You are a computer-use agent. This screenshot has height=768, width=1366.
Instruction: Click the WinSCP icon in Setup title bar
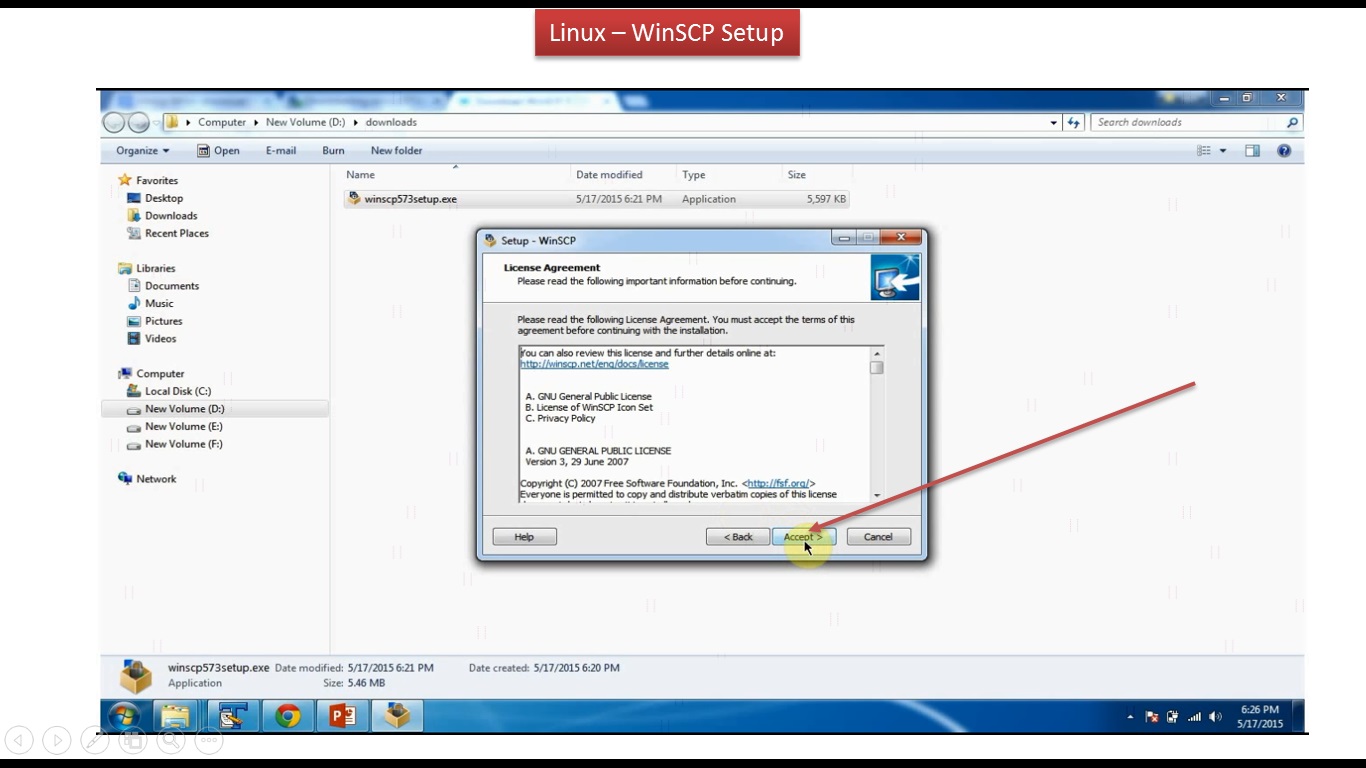coord(490,240)
